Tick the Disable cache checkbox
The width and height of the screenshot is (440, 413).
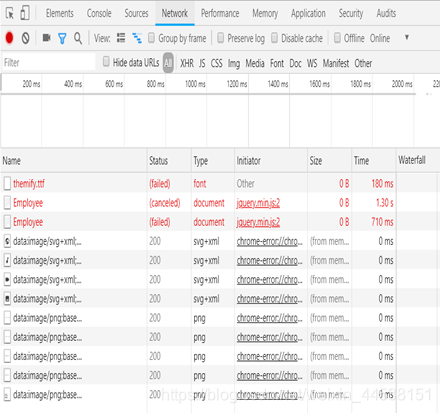[x=274, y=38]
